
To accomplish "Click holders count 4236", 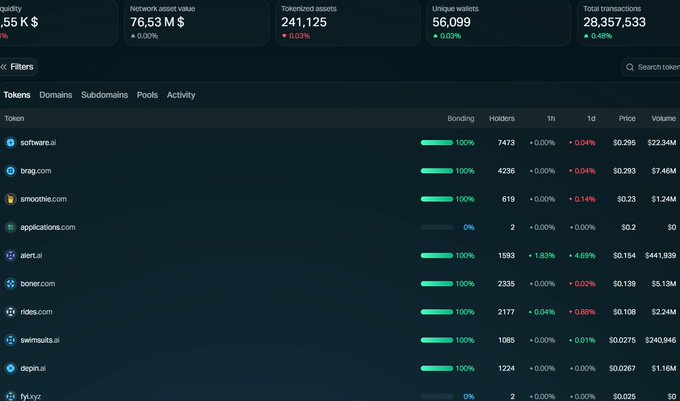I will pos(506,171).
